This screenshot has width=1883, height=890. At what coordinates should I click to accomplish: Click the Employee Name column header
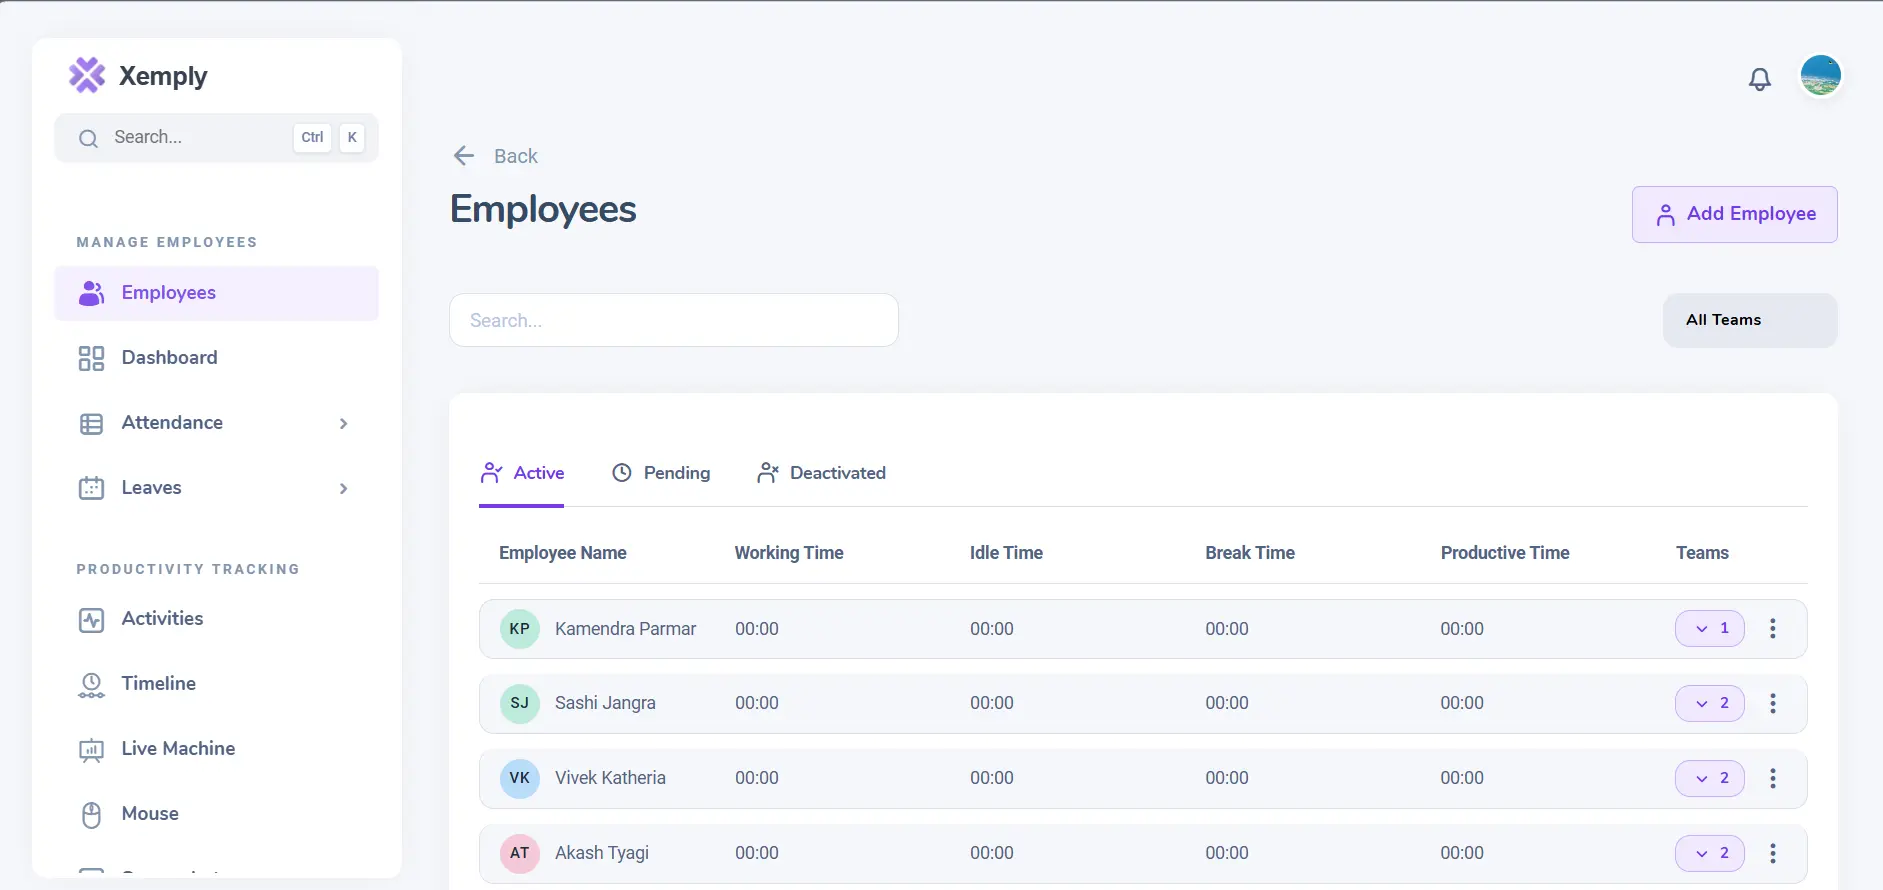[563, 553]
